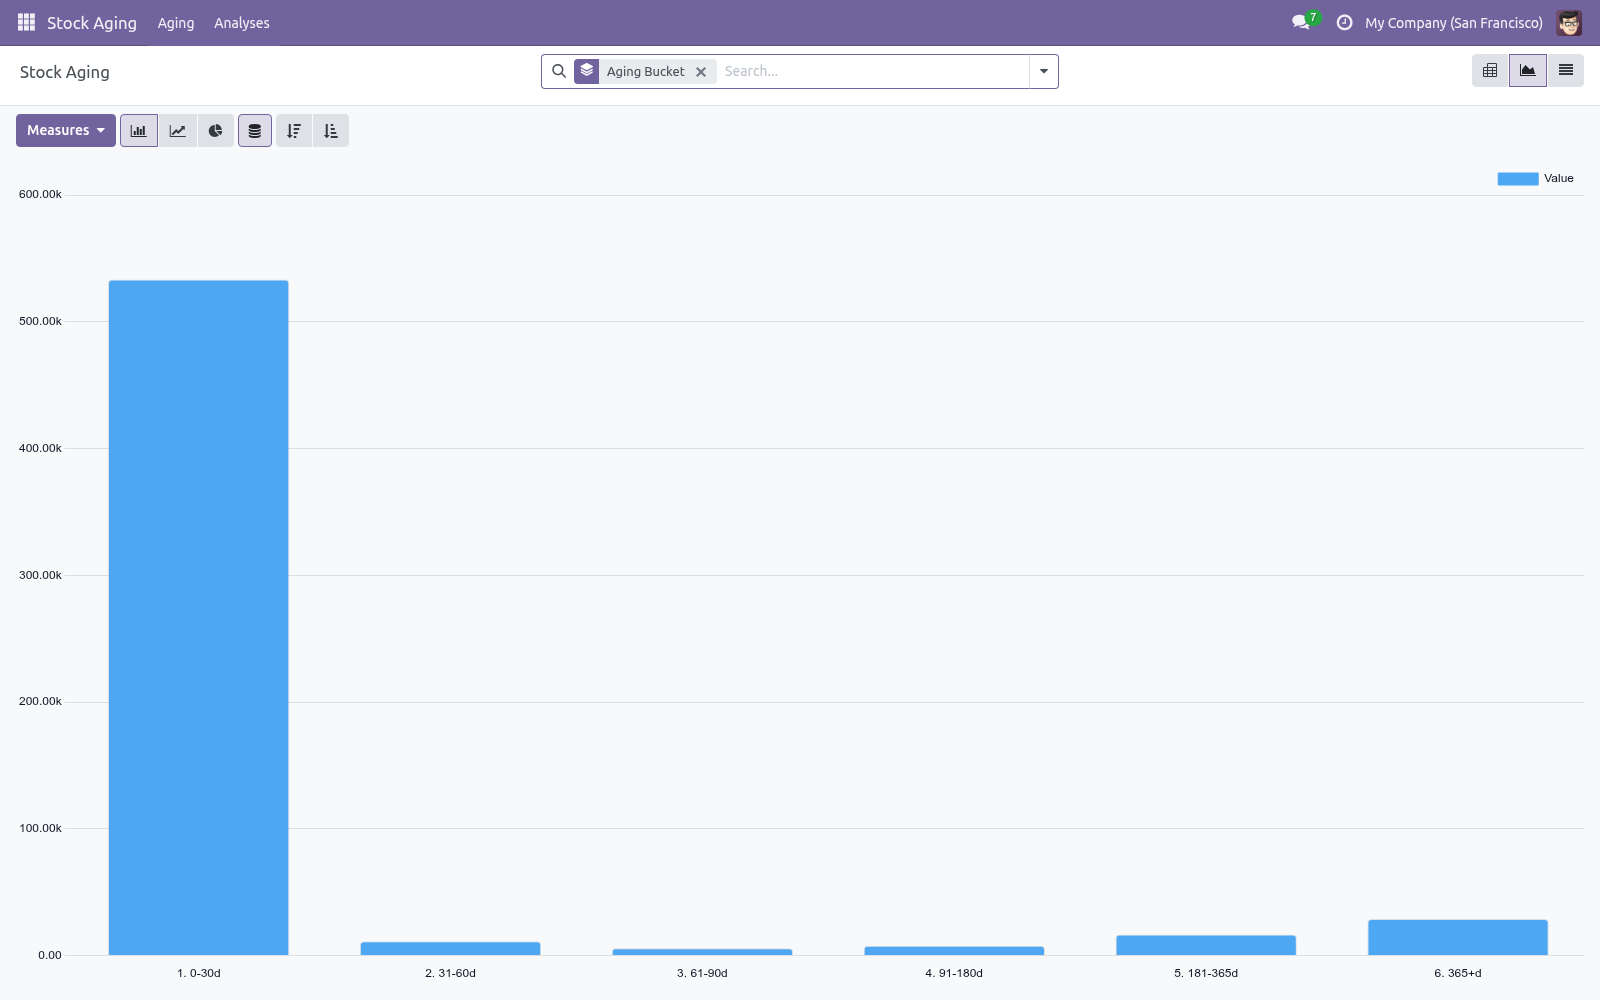Viewport: 1600px width, 1000px height.
Task: Remove the Aging Bucket filter facet
Action: click(701, 72)
